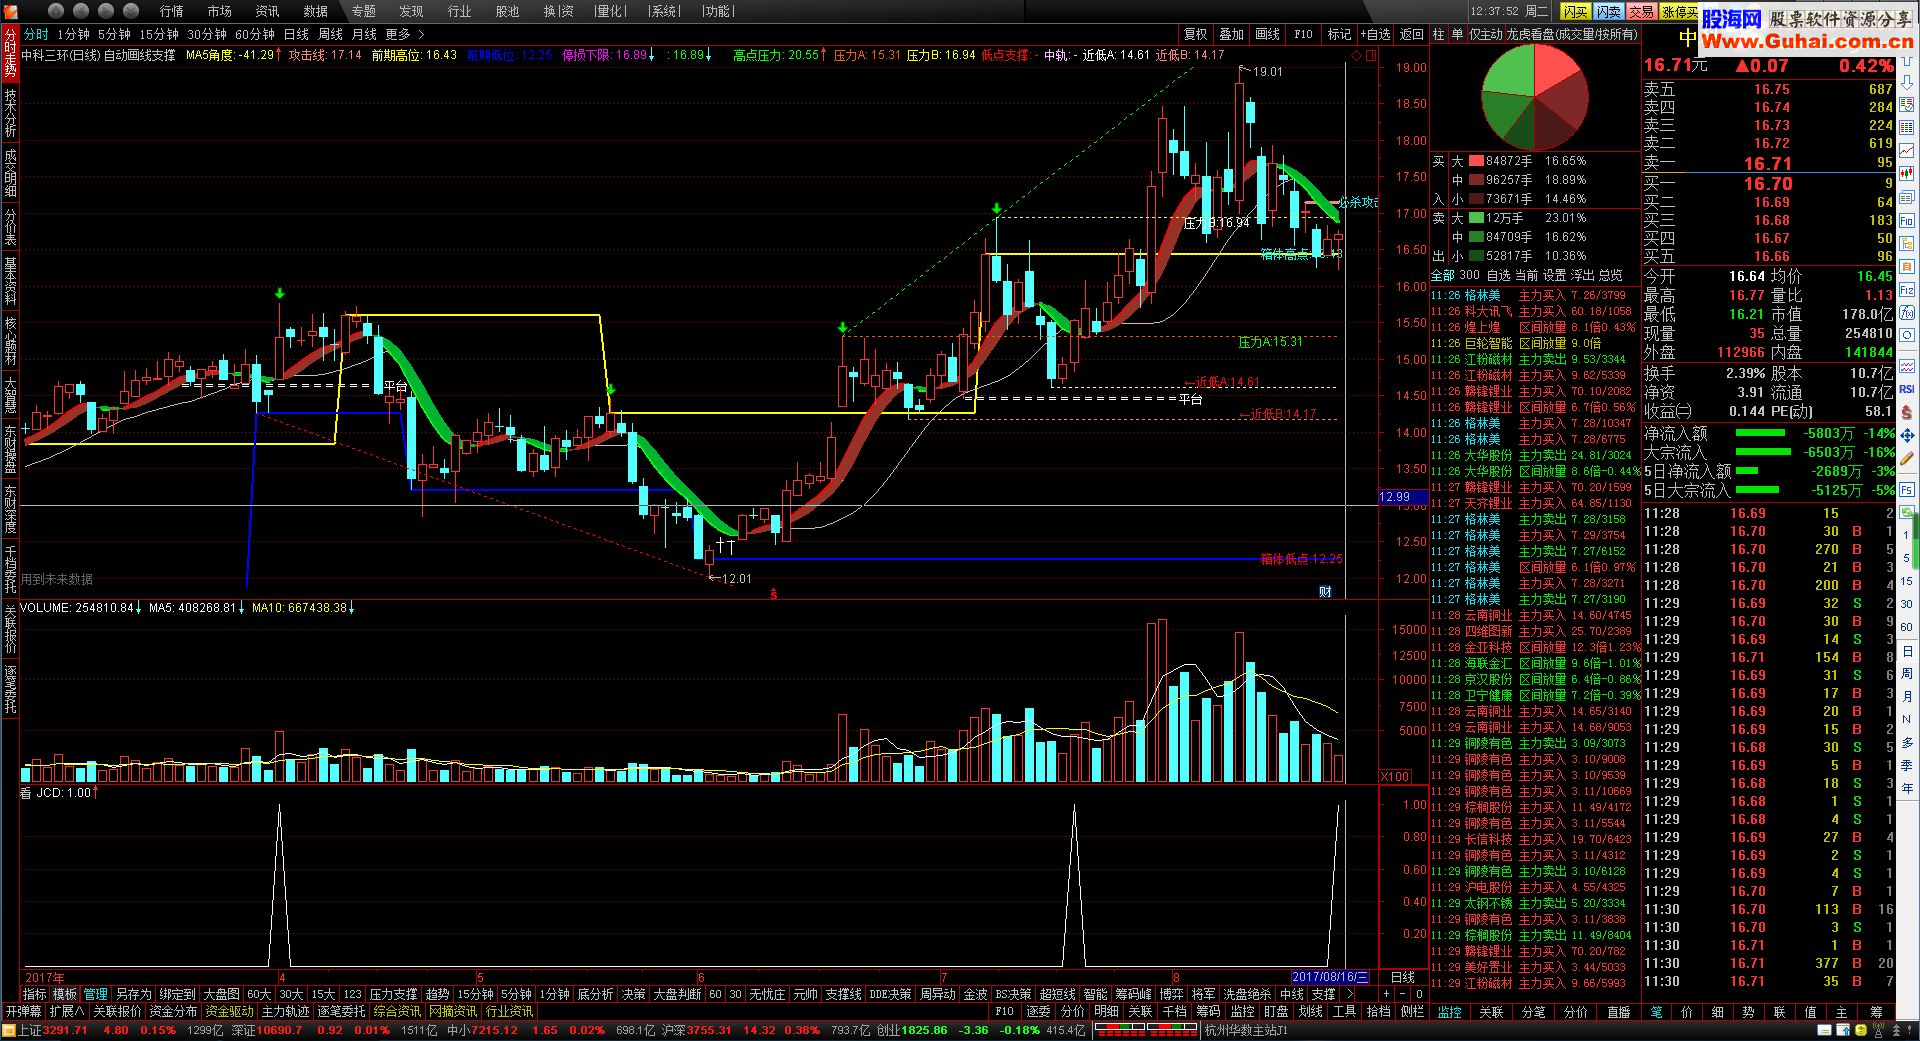1920x1041 pixels.
Task: Open the 行情 menu
Action: point(172,11)
